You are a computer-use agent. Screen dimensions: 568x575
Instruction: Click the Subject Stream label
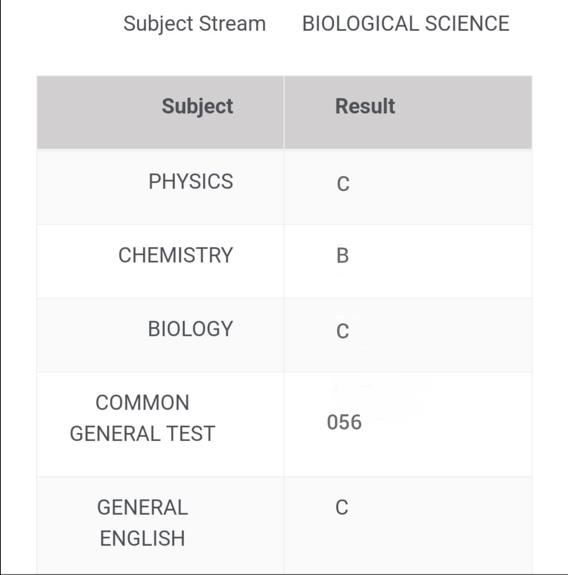click(195, 24)
